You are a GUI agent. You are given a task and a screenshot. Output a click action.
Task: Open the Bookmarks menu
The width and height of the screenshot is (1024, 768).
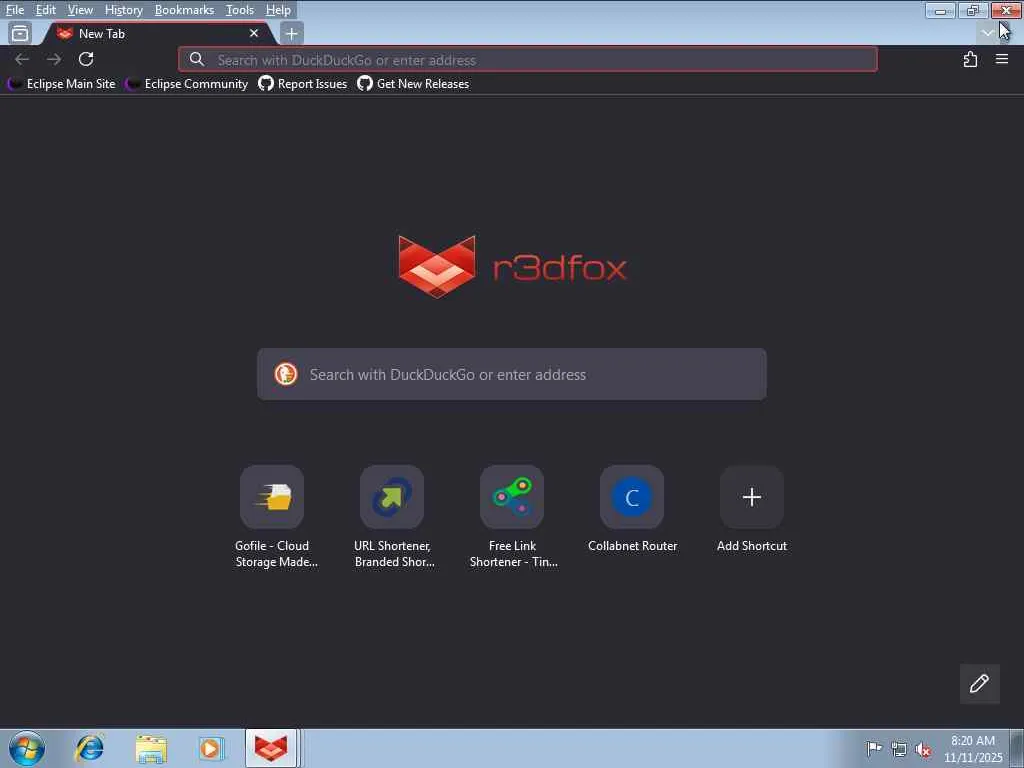click(x=184, y=10)
